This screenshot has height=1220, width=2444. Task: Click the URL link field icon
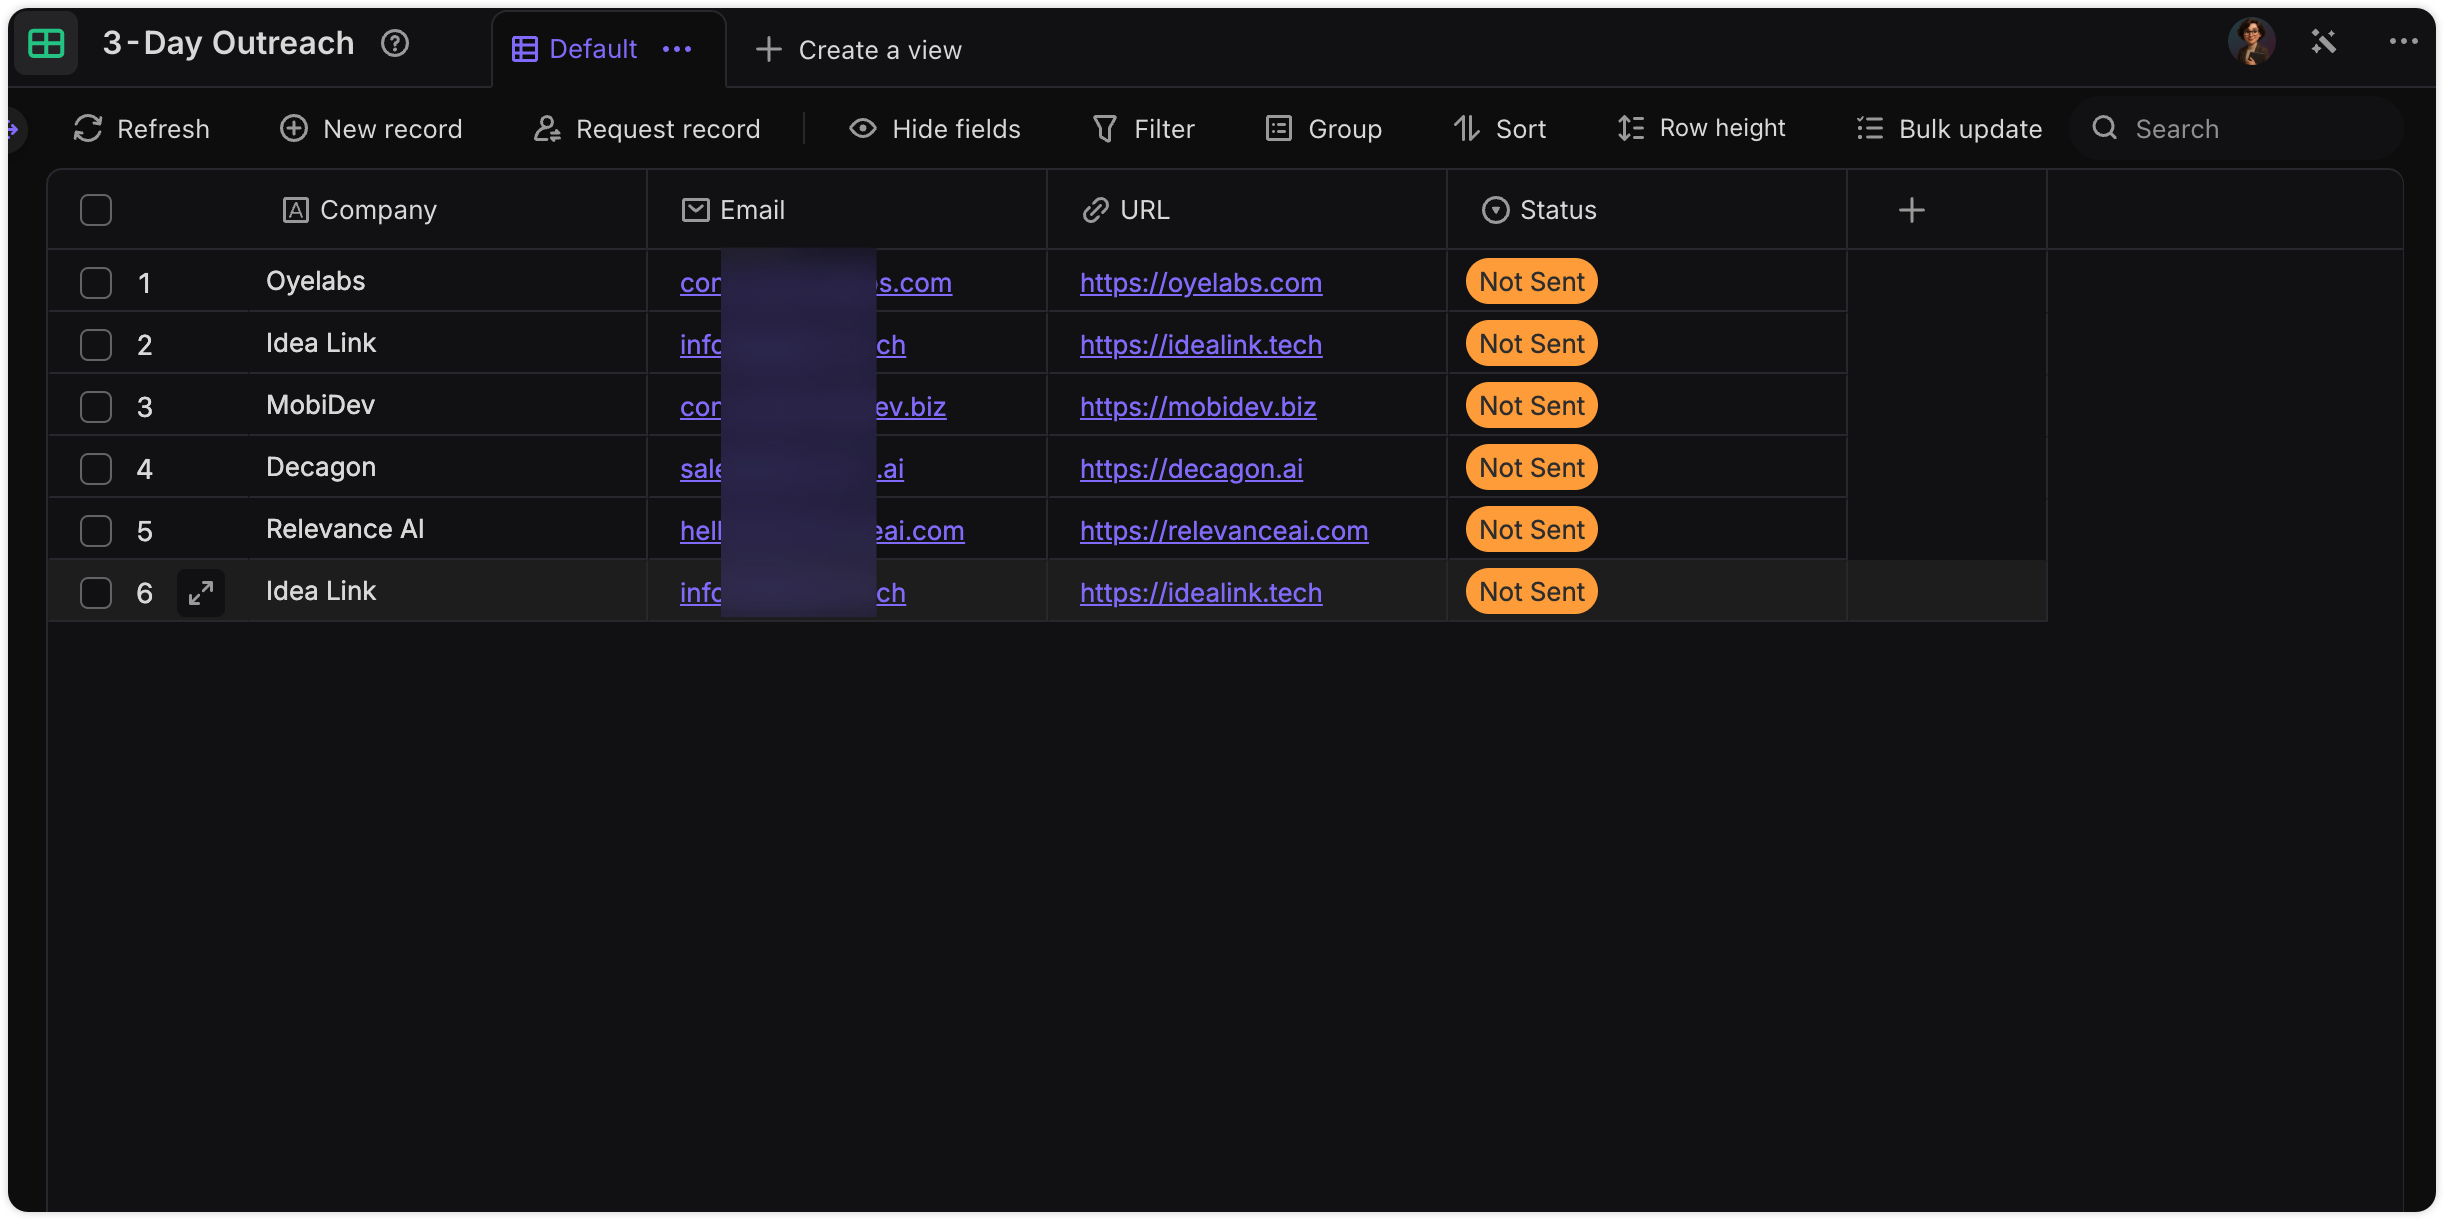tap(1095, 210)
